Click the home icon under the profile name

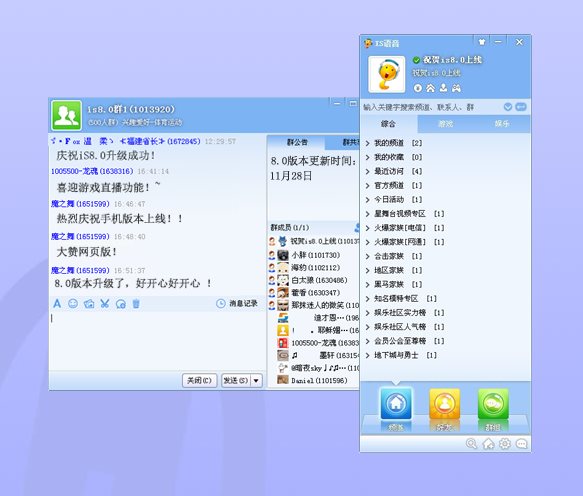tap(431, 88)
